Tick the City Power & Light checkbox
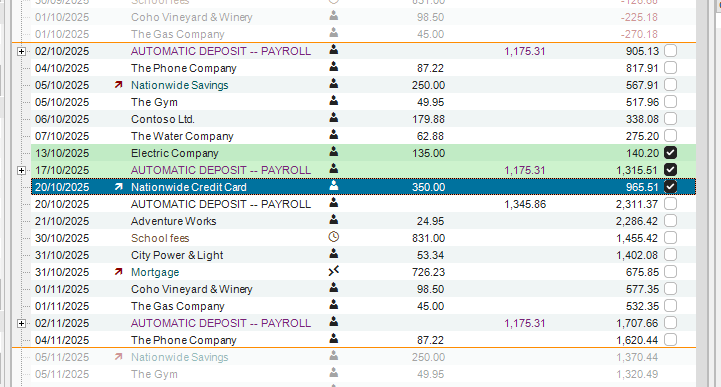721x387 pixels. (x=670, y=255)
